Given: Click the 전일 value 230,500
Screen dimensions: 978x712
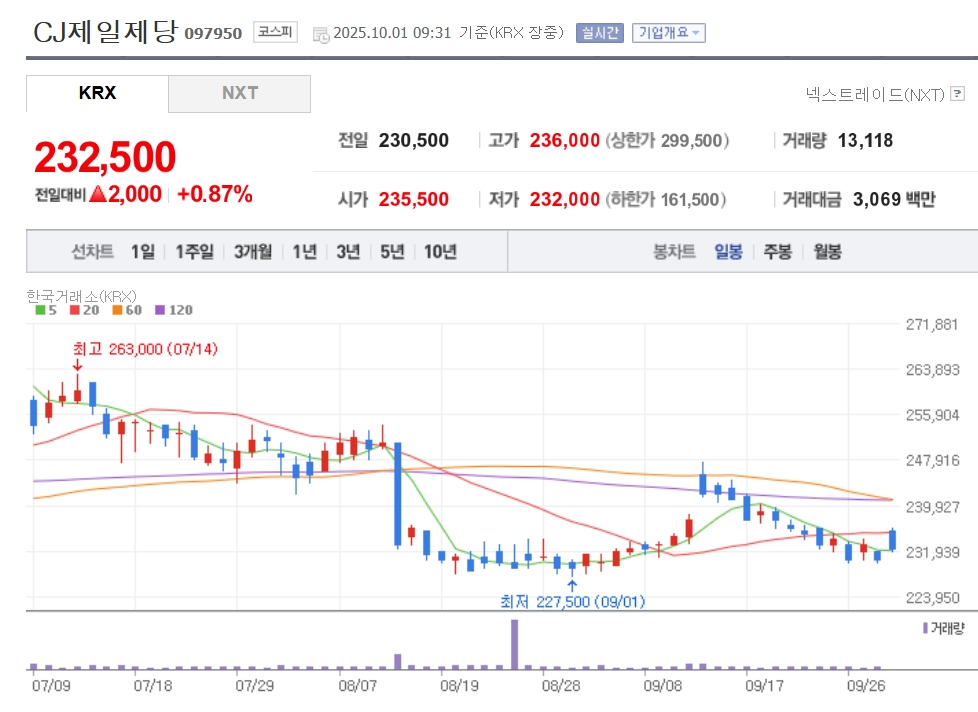Looking at the screenshot, I should pyautogui.click(x=414, y=140).
